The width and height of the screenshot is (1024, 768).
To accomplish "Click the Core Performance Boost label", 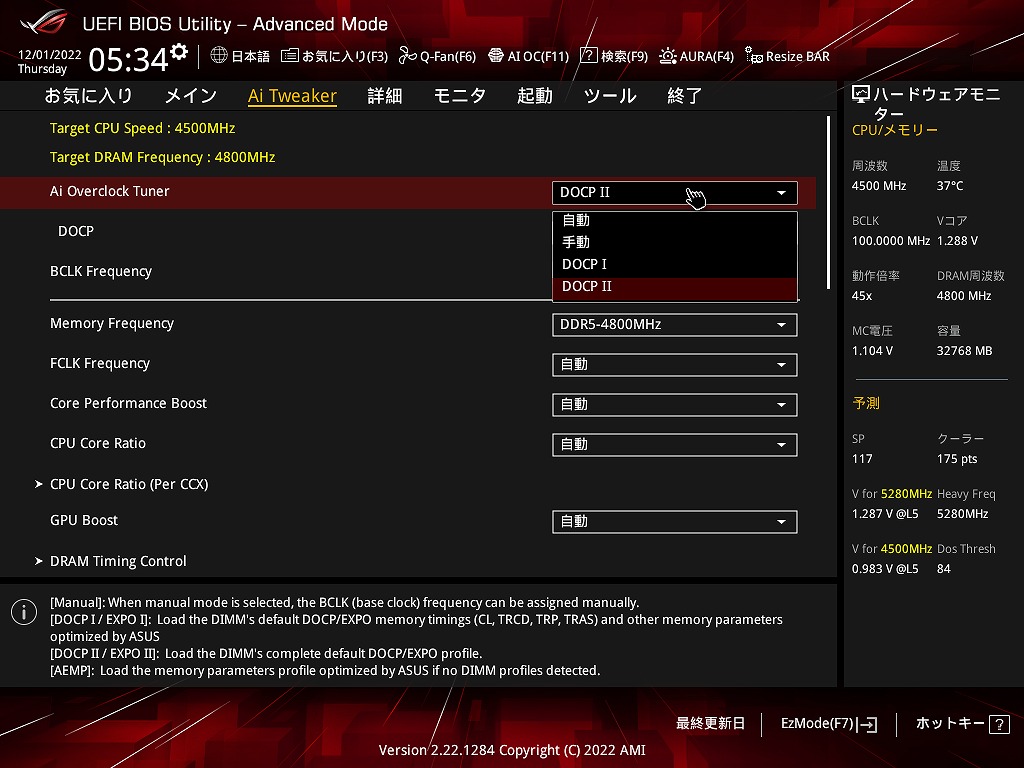I will (x=128, y=403).
